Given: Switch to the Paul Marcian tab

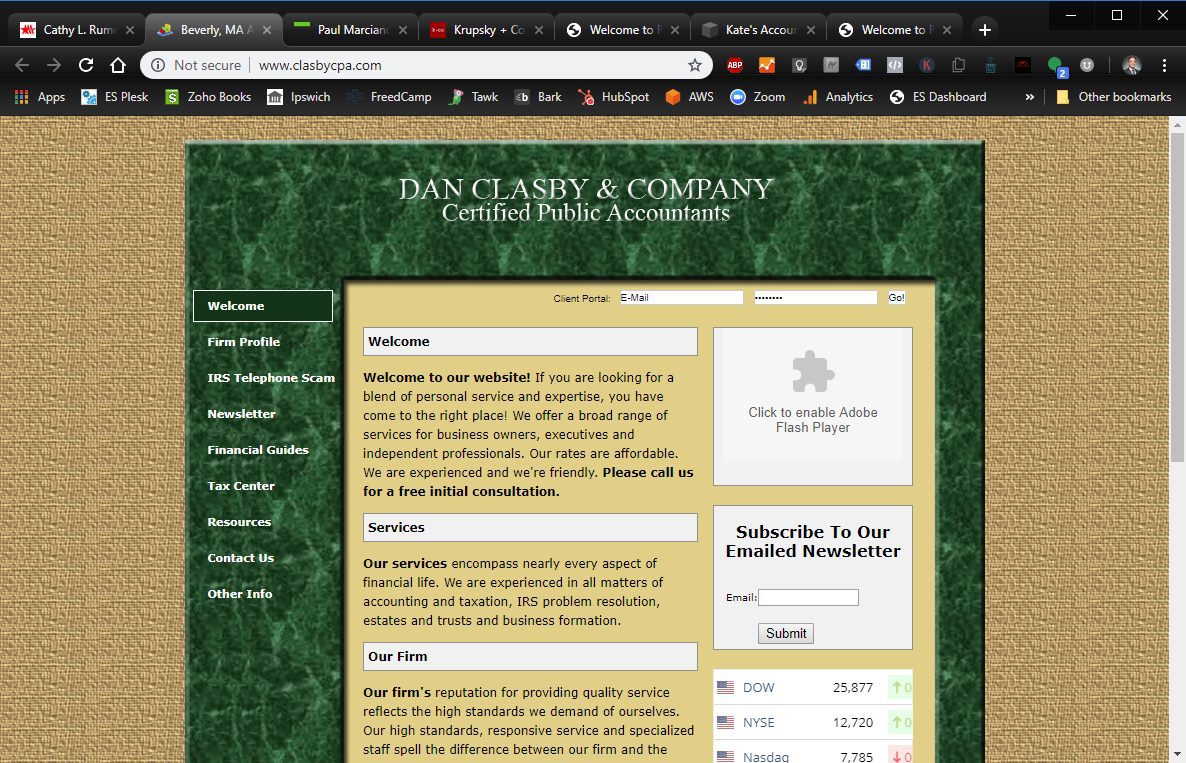Looking at the screenshot, I should [x=350, y=29].
